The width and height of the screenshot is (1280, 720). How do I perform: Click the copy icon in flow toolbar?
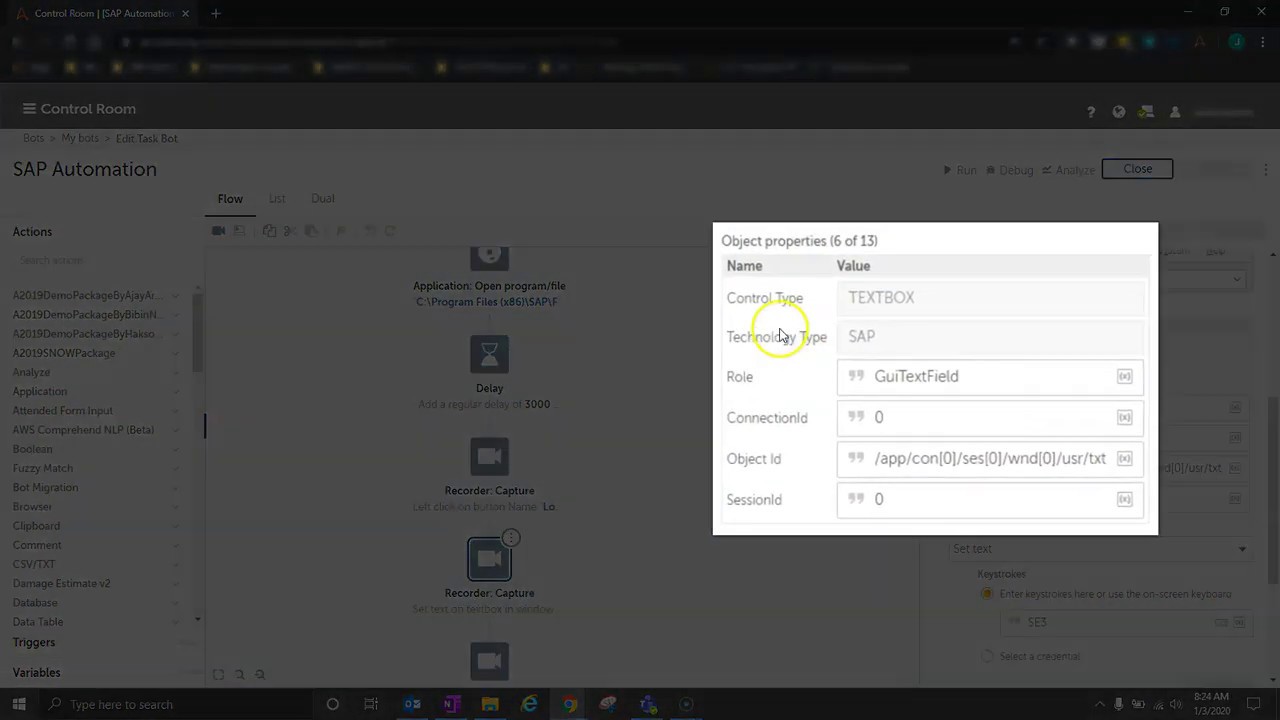click(270, 231)
